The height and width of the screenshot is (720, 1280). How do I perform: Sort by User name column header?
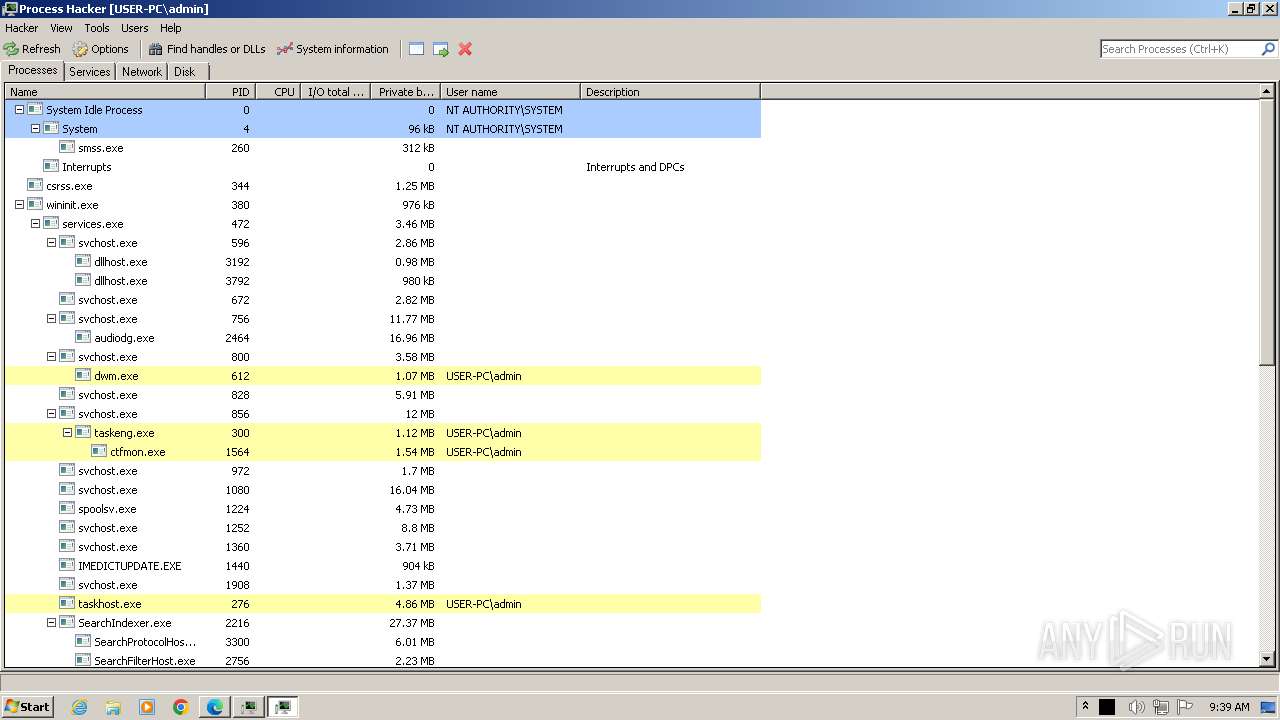click(510, 92)
